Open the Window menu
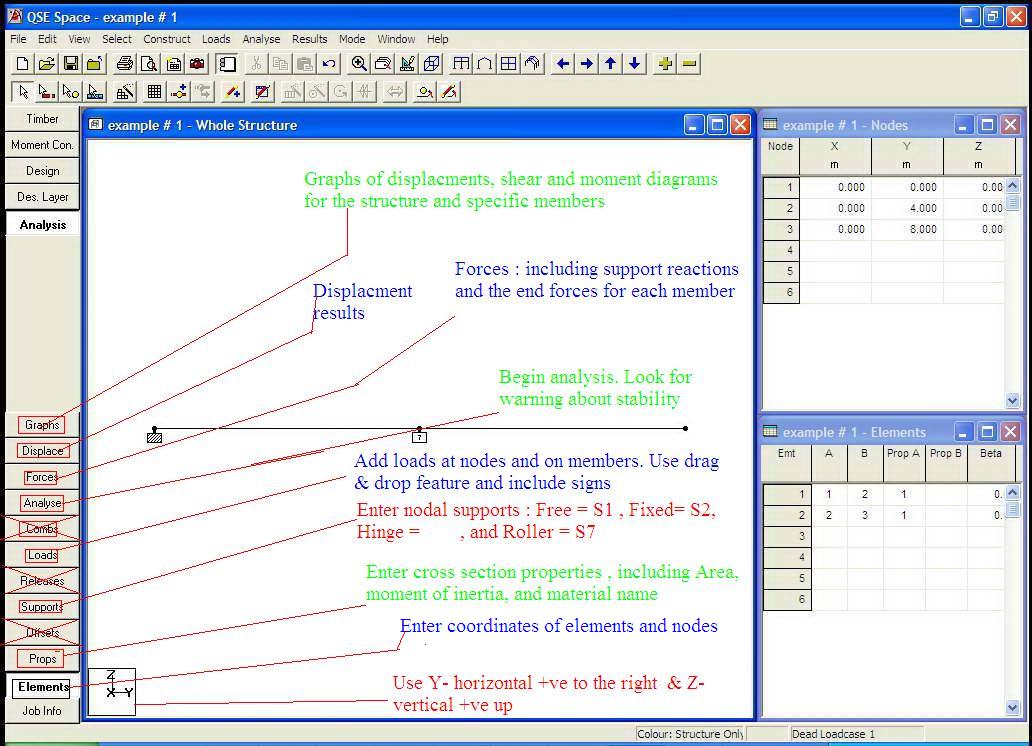Image resolution: width=1032 pixels, height=746 pixels. tap(396, 40)
